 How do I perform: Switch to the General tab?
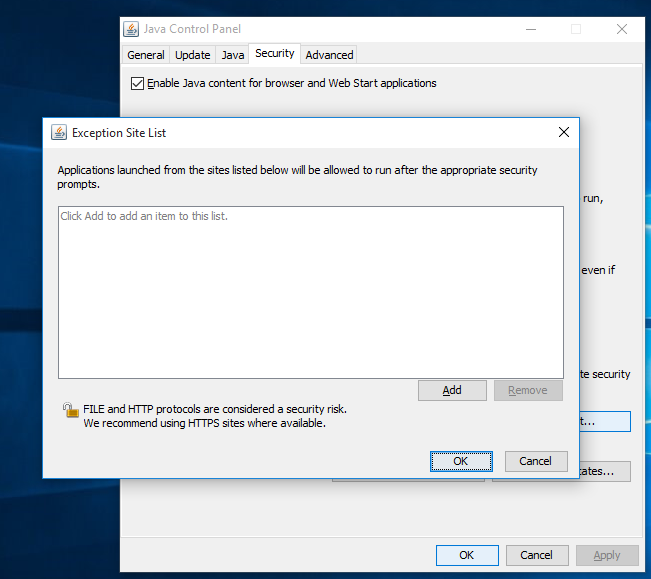146,55
